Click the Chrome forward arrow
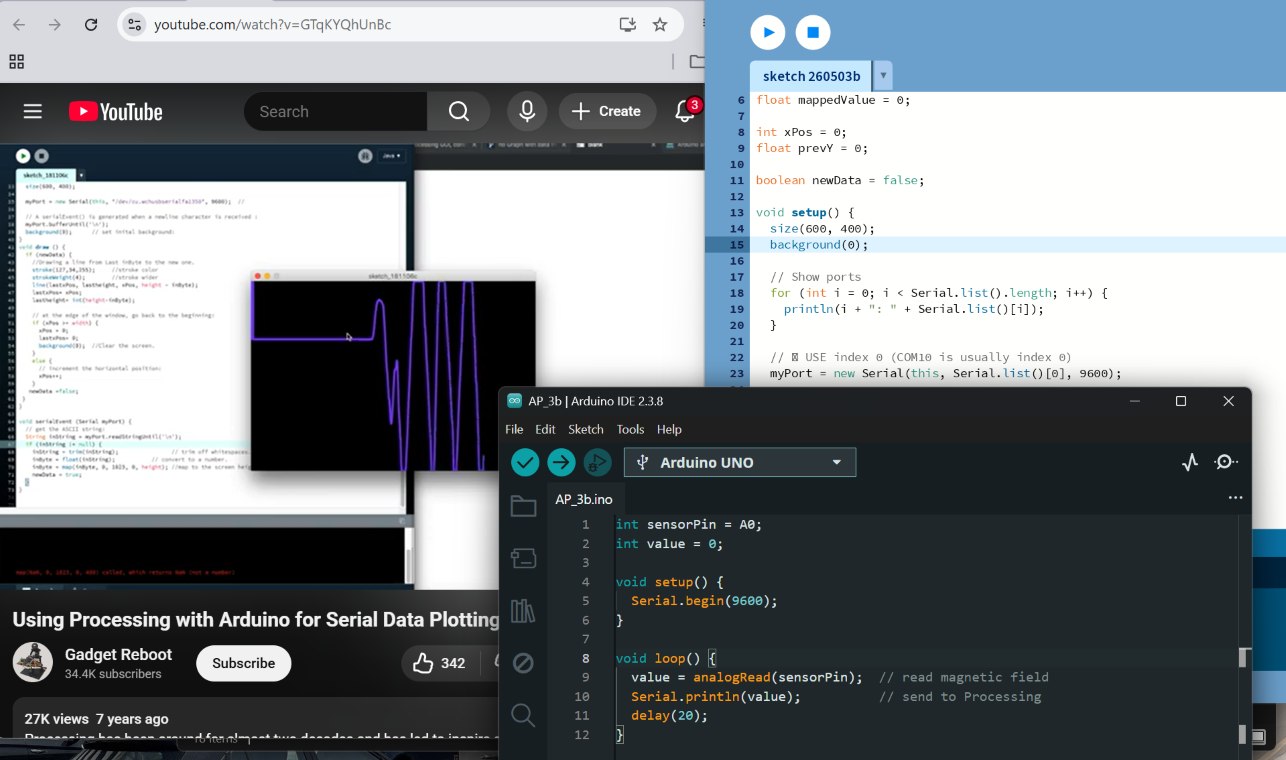 [55, 25]
